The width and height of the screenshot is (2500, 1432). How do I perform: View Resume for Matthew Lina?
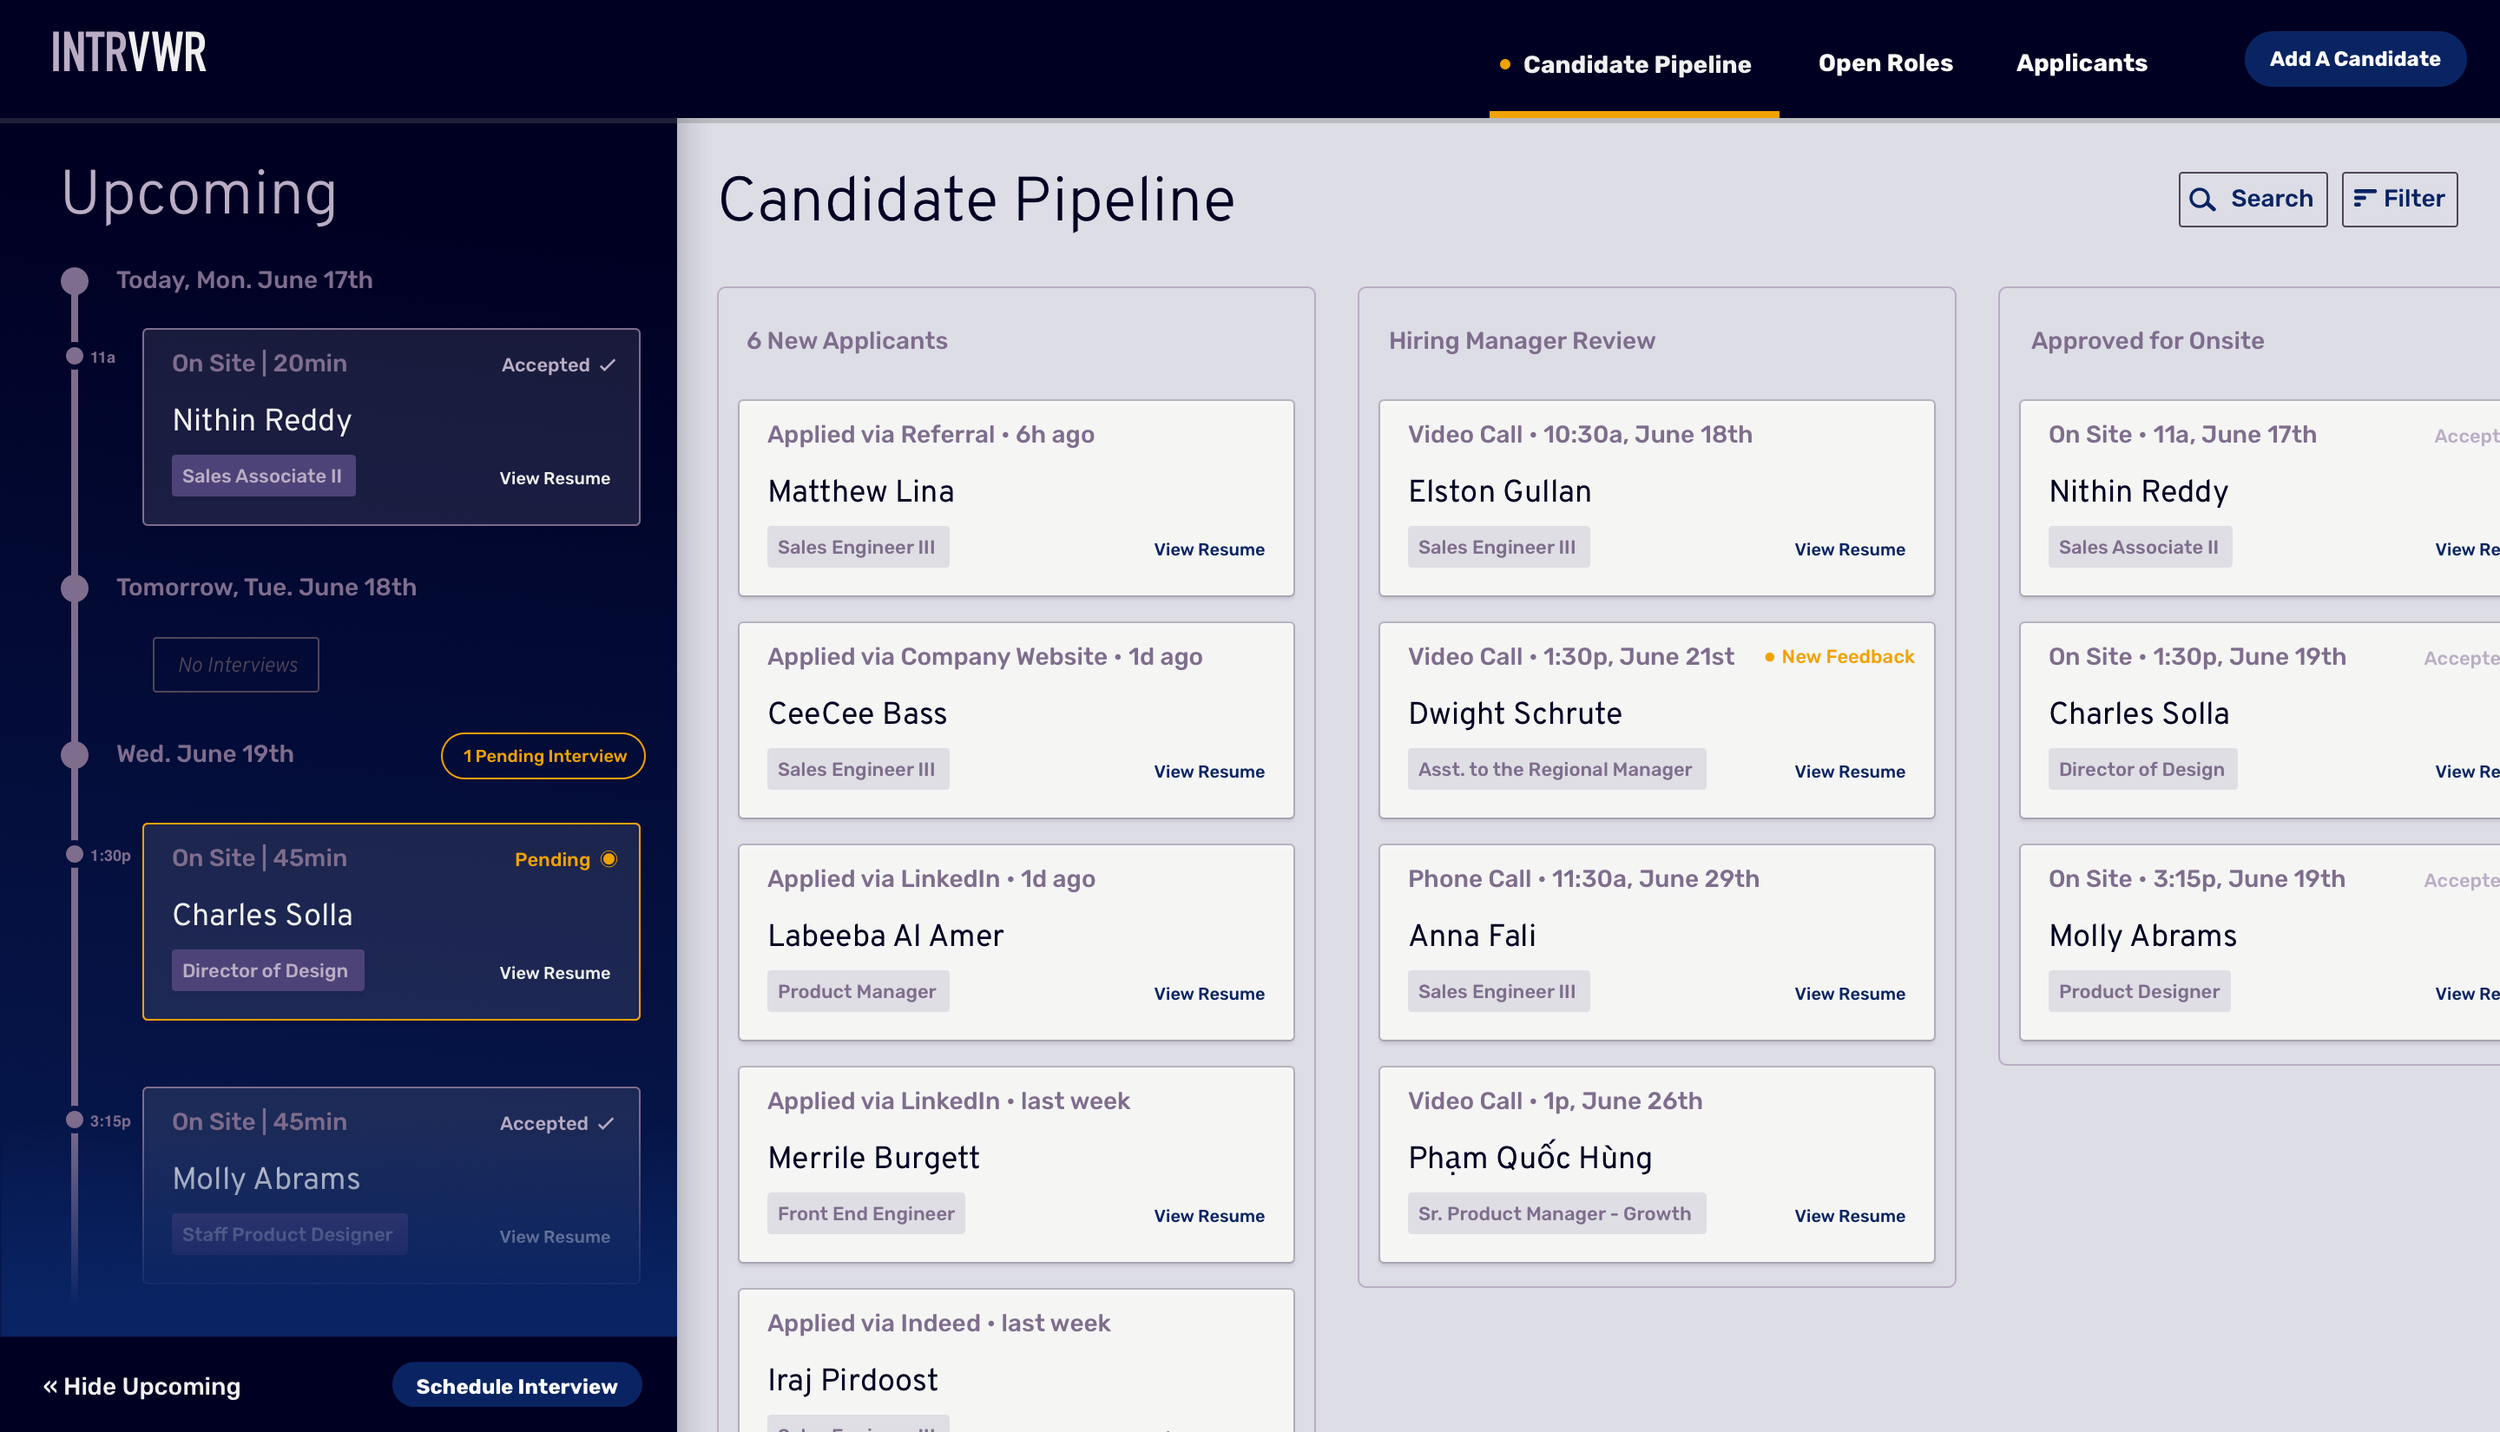(1209, 549)
